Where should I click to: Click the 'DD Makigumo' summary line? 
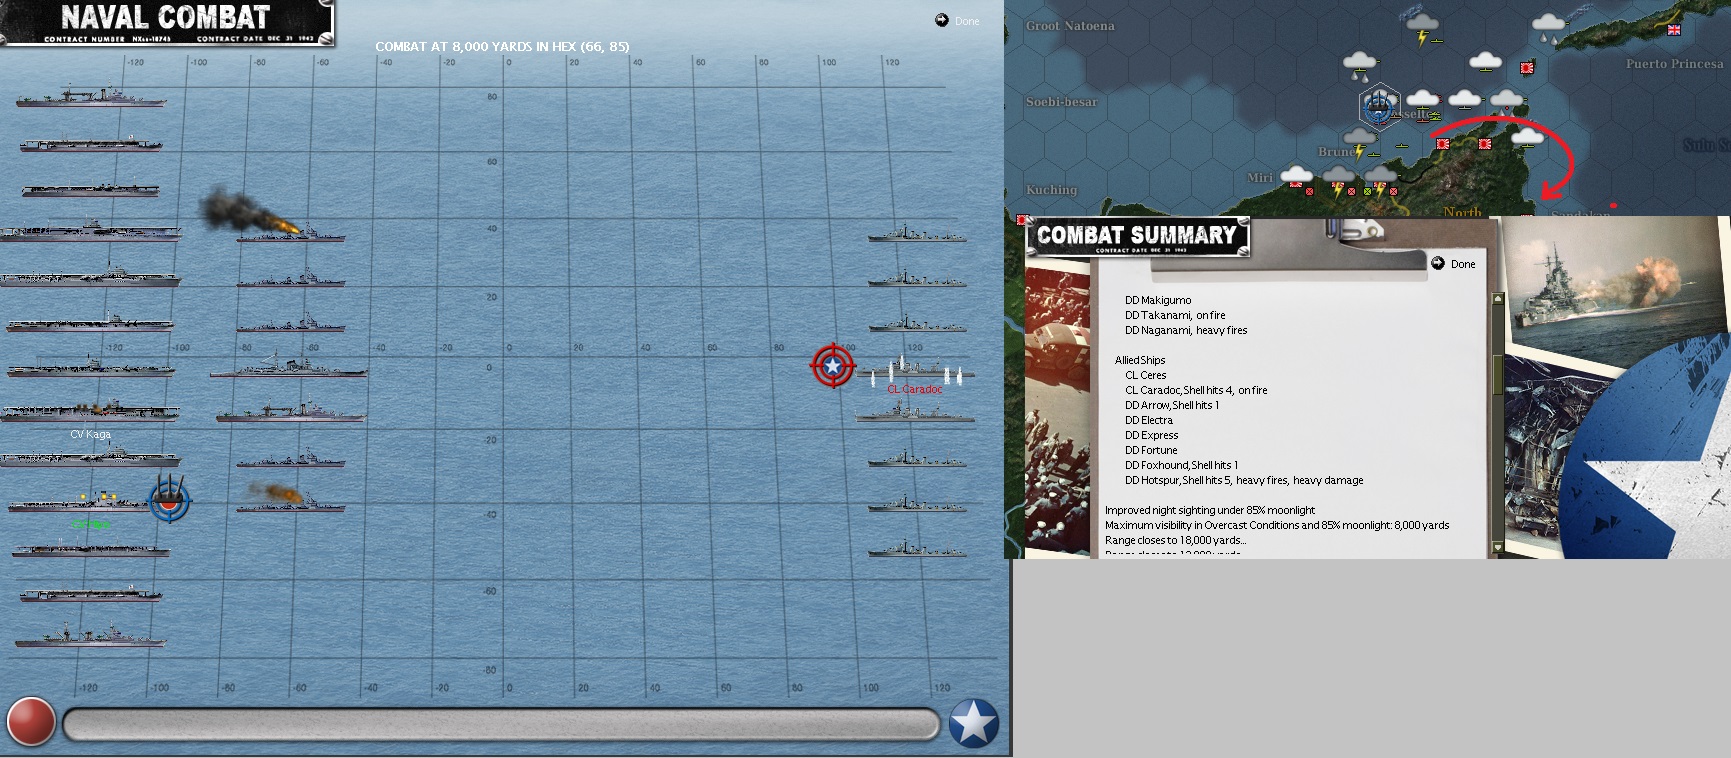(x=1158, y=300)
